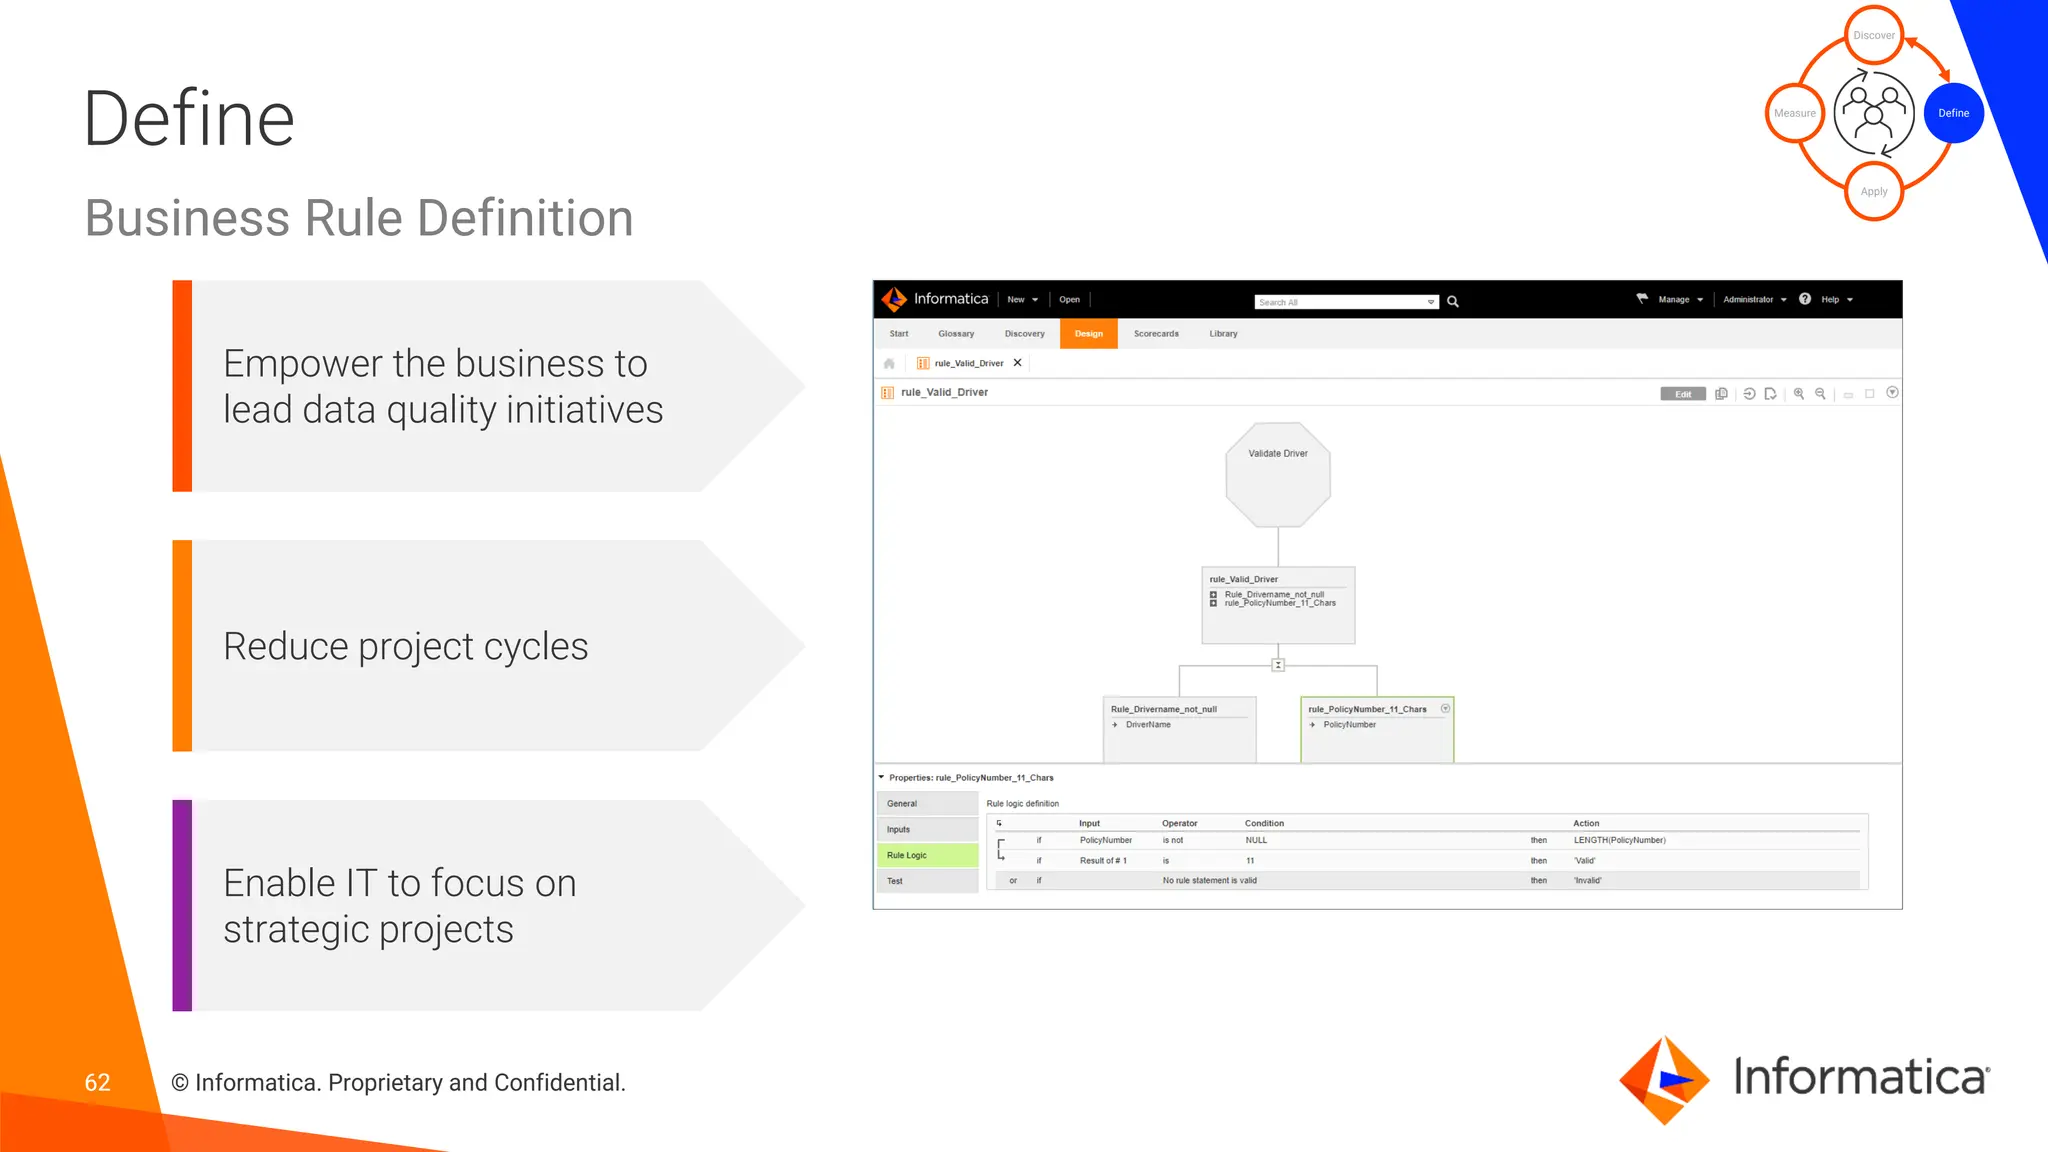Click the 'NULL' condition cell
The width and height of the screenshot is (2048, 1152).
(1256, 840)
